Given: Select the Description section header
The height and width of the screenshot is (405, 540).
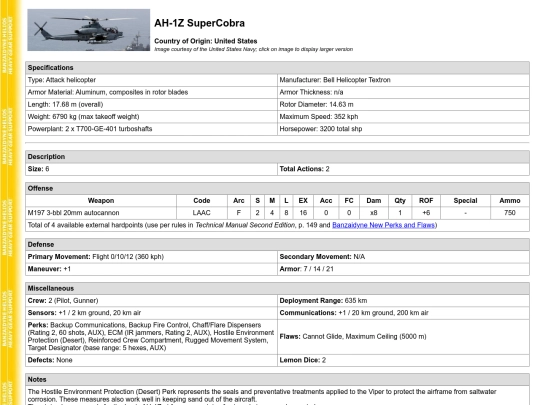Looking at the screenshot, I should (277, 157).
